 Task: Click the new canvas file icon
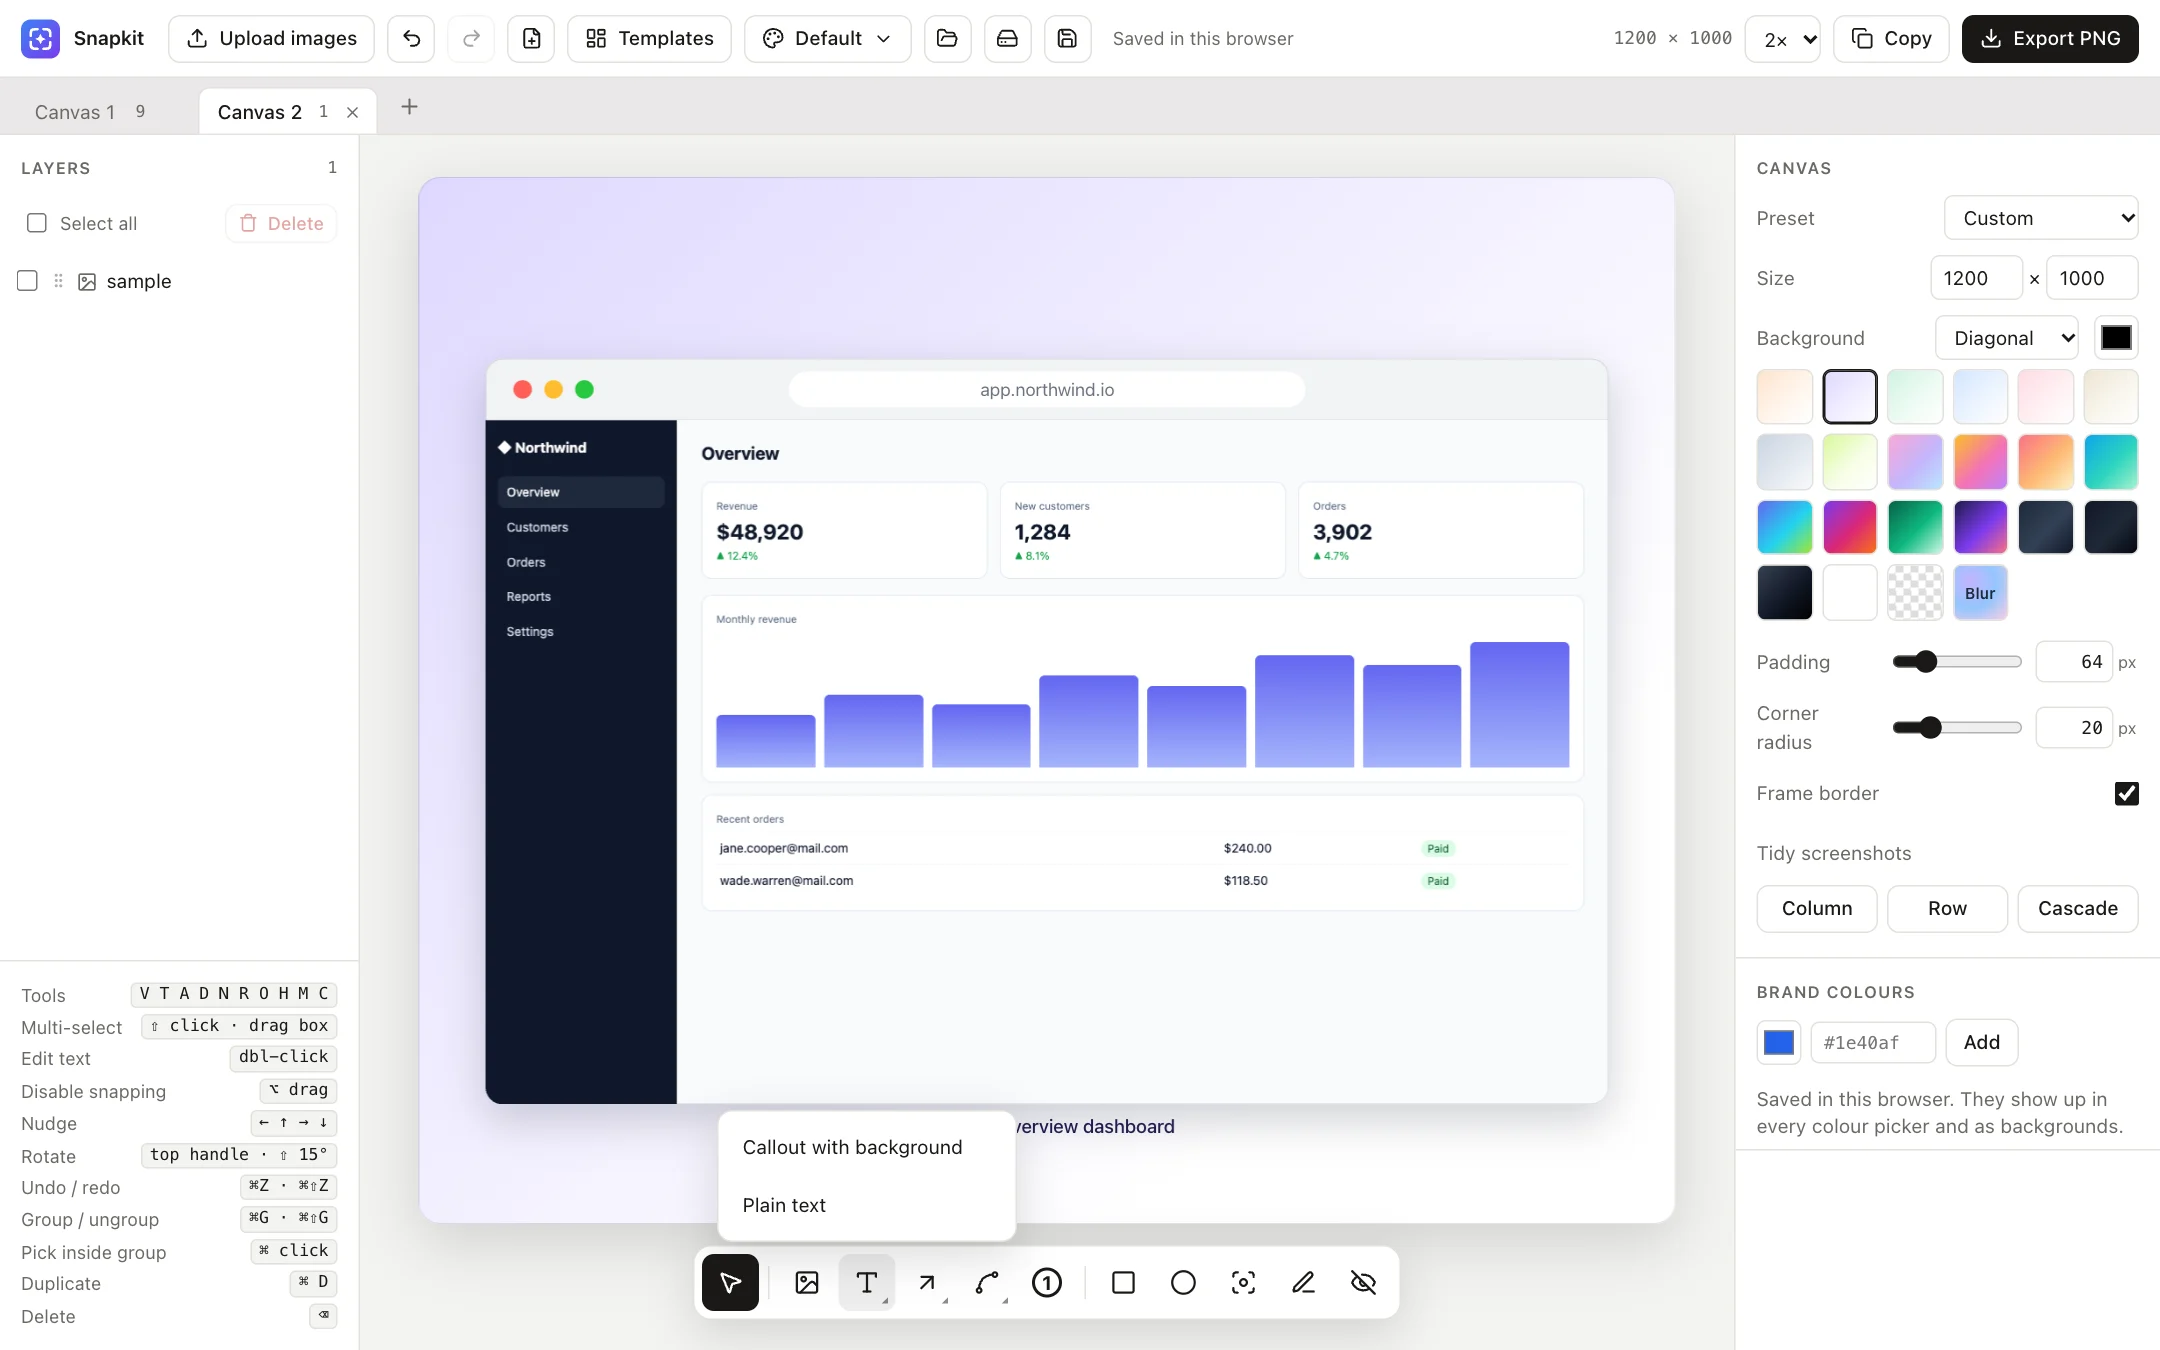(531, 38)
